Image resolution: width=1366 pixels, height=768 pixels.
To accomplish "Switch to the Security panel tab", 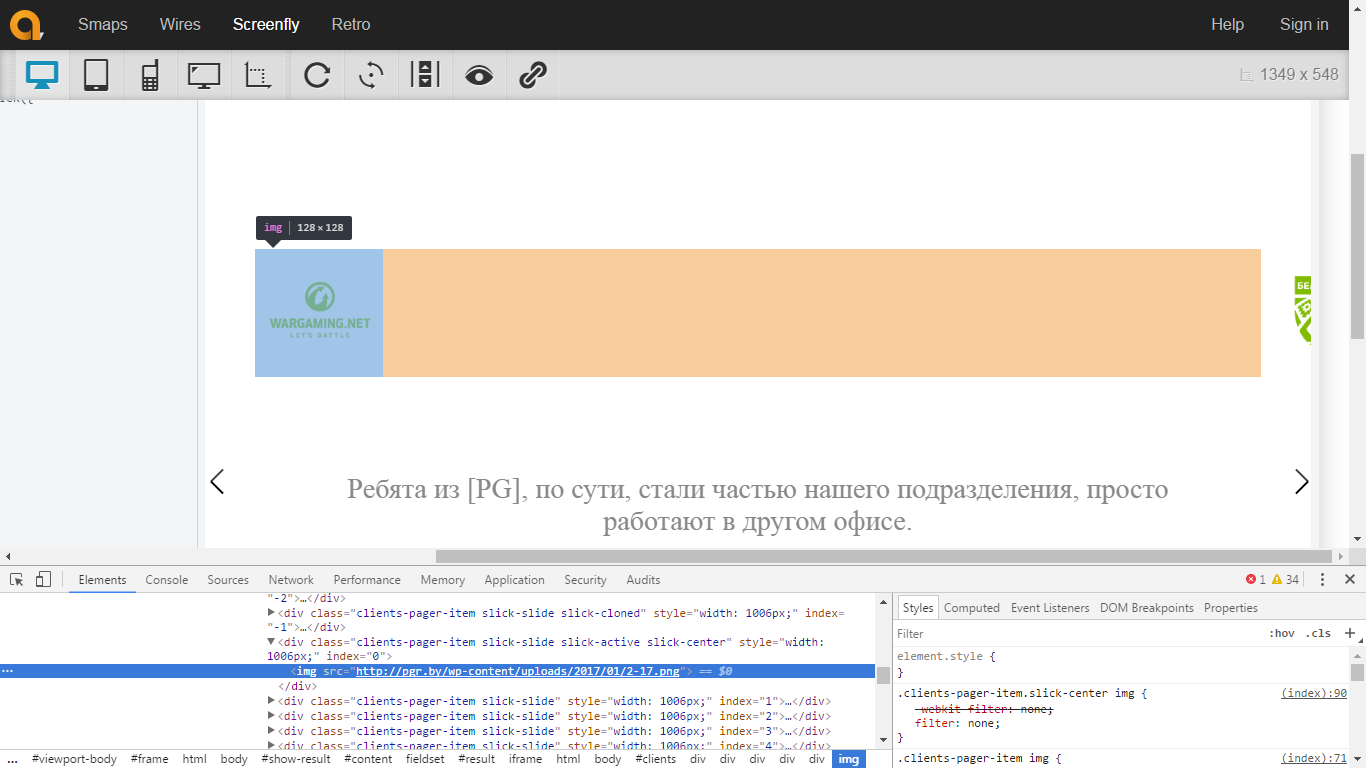I will tap(585, 580).
